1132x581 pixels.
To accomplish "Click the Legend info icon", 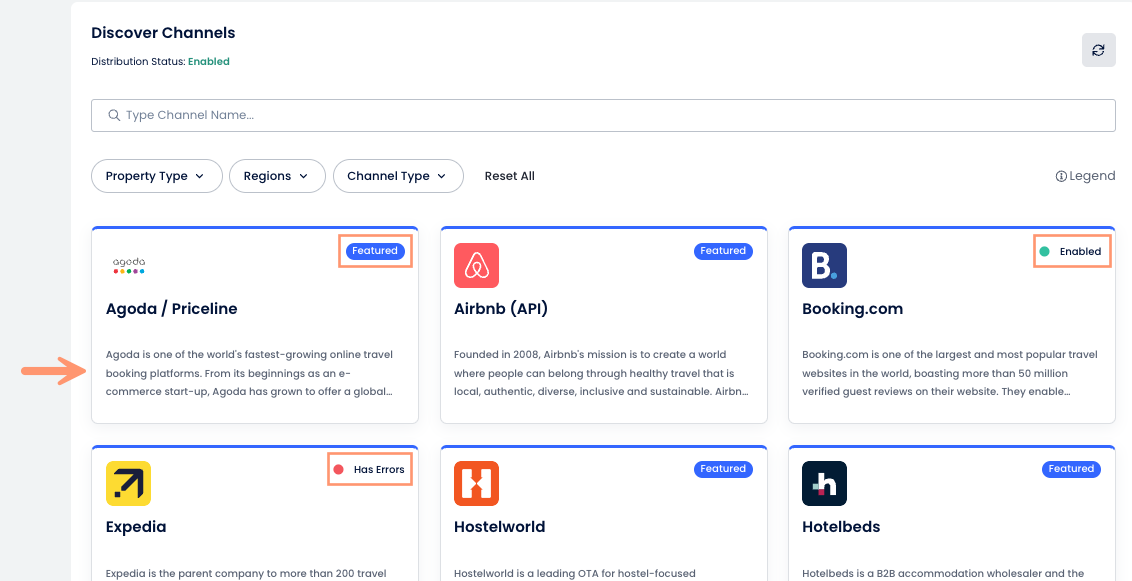I will [1061, 176].
